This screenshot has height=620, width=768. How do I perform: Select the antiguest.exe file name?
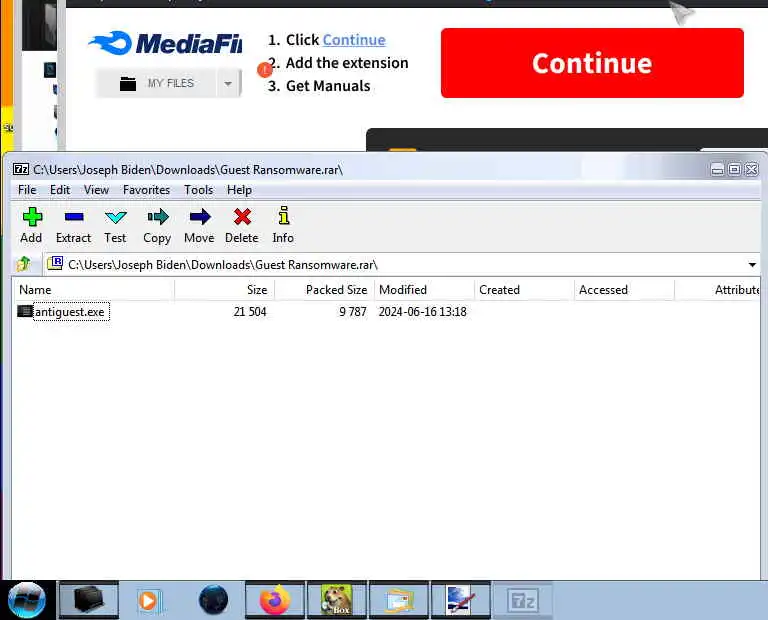(x=70, y=312)
